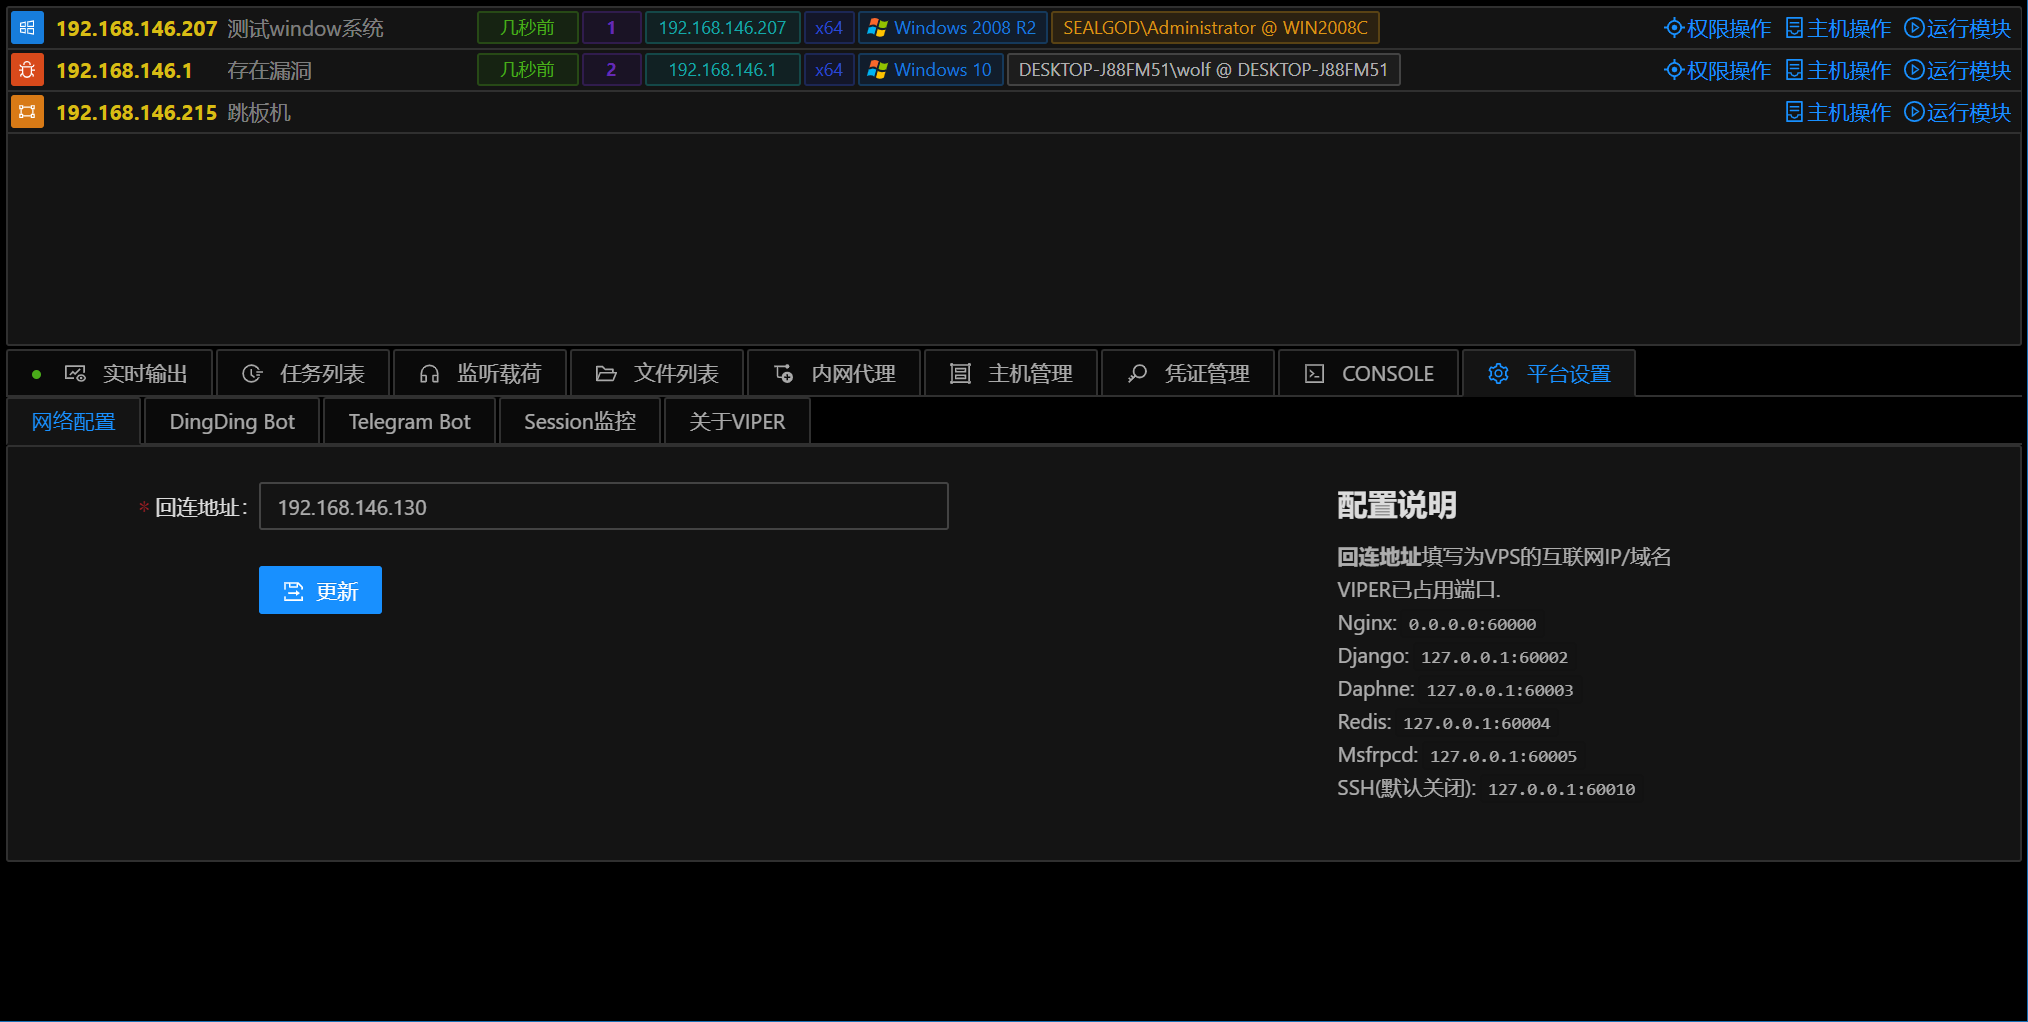Switch to the 实时输出 tab

point(111,374)
